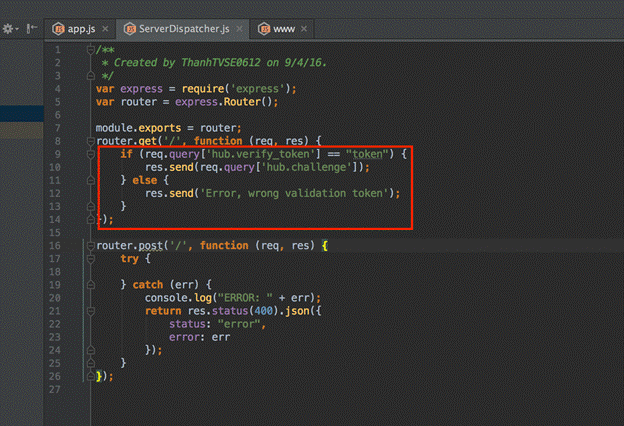Switch to the www tab
624x426 pixels.
(284, 29)
